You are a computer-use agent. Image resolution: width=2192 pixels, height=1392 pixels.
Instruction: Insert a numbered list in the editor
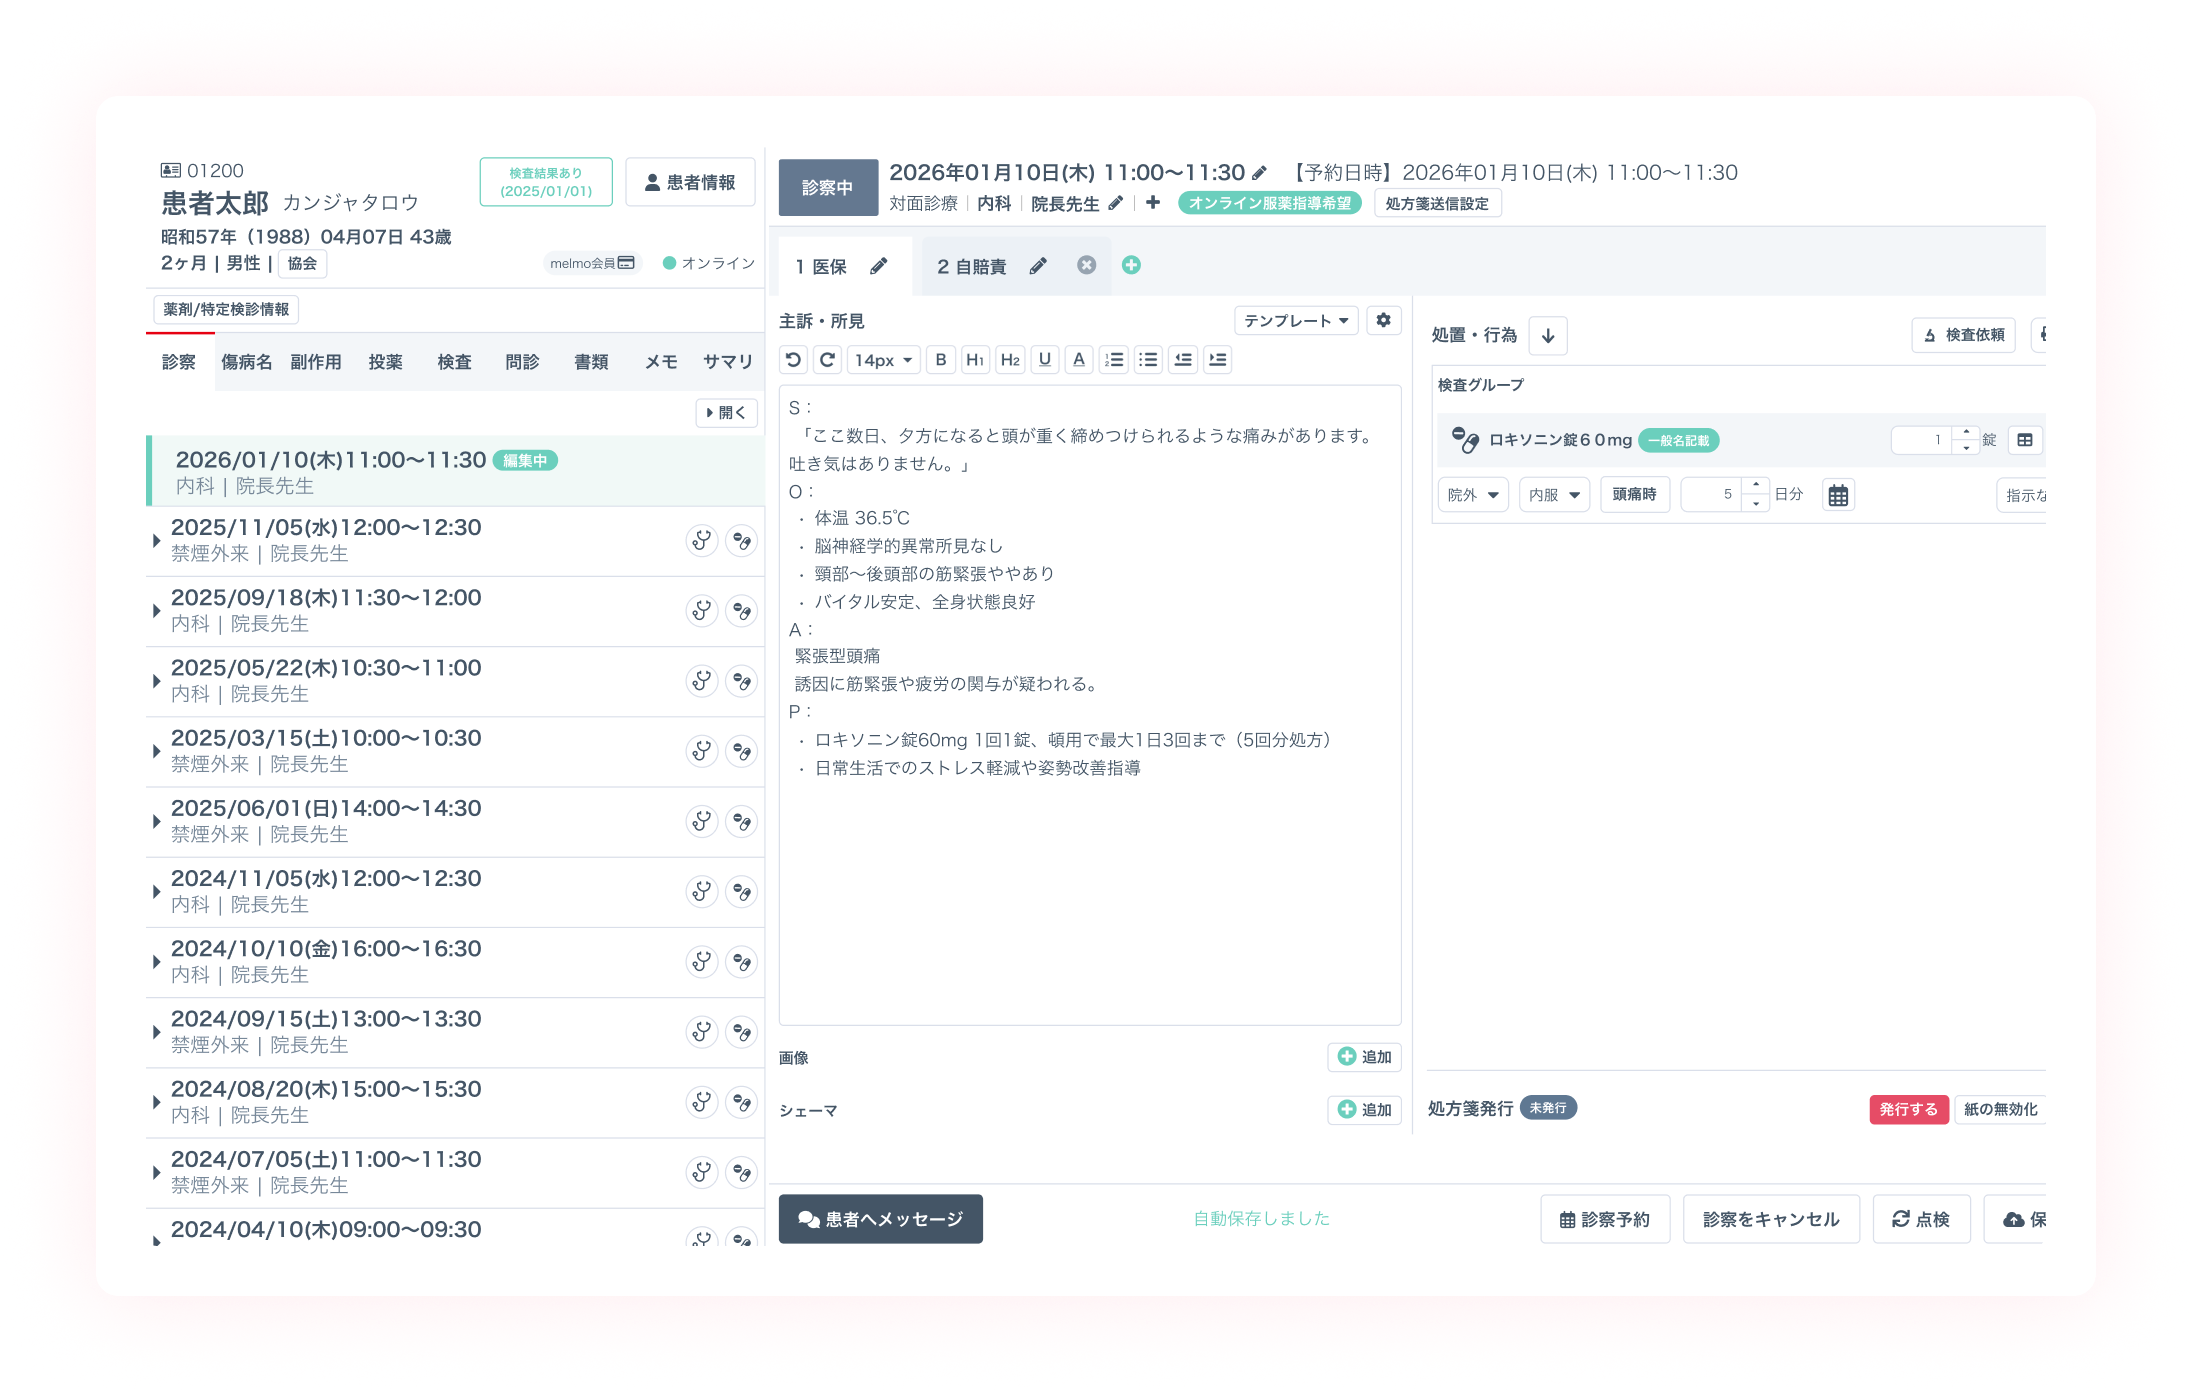[1114, 360]
